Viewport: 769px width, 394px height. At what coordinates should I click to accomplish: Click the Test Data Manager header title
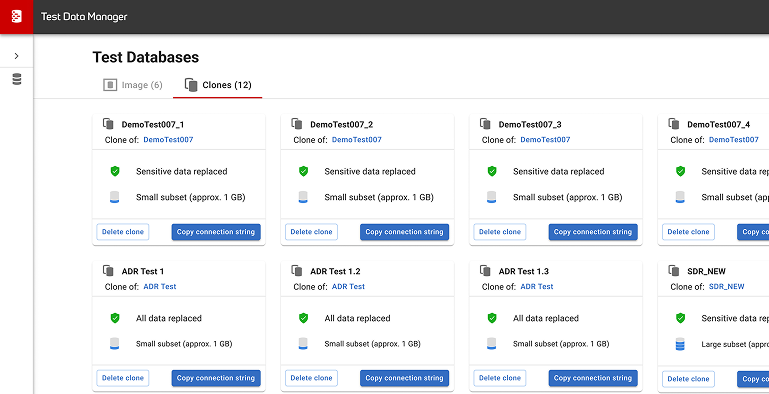[x=84, y=17]
